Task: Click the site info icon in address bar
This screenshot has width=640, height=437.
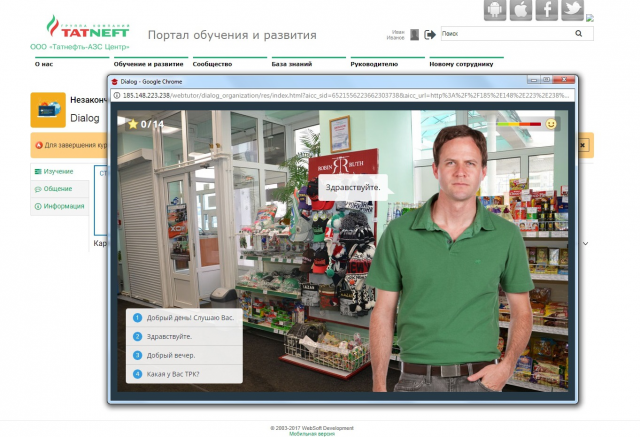Action: point(116,95)
